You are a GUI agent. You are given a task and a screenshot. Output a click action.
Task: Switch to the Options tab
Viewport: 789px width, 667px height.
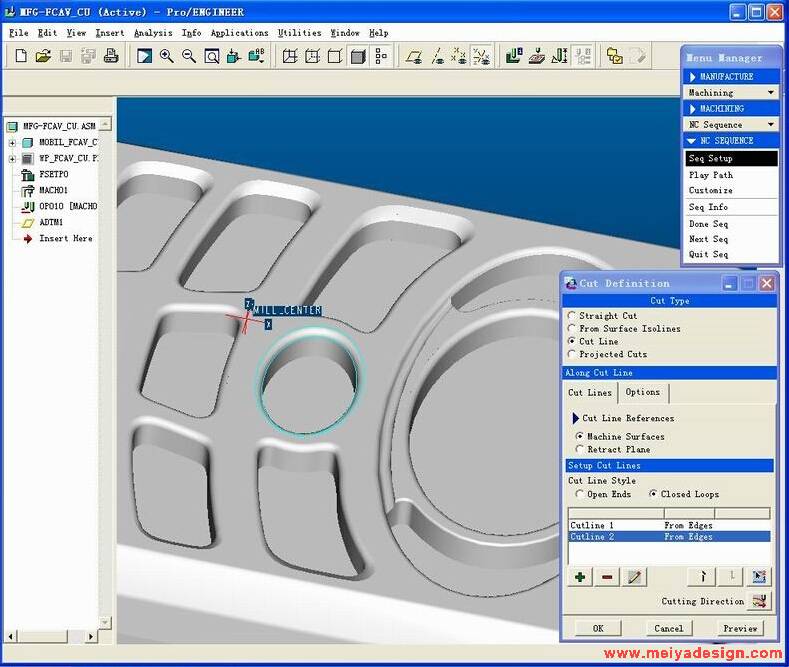pos(643,392)
